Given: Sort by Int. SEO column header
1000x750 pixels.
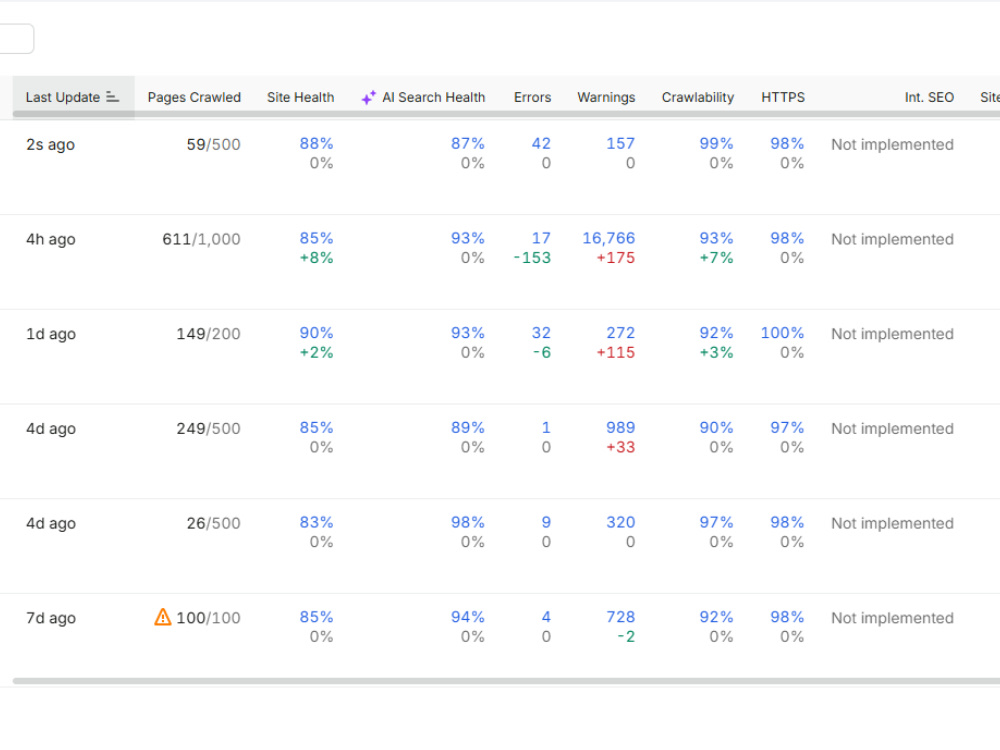Looking at the screenshot, I should 929,97.
